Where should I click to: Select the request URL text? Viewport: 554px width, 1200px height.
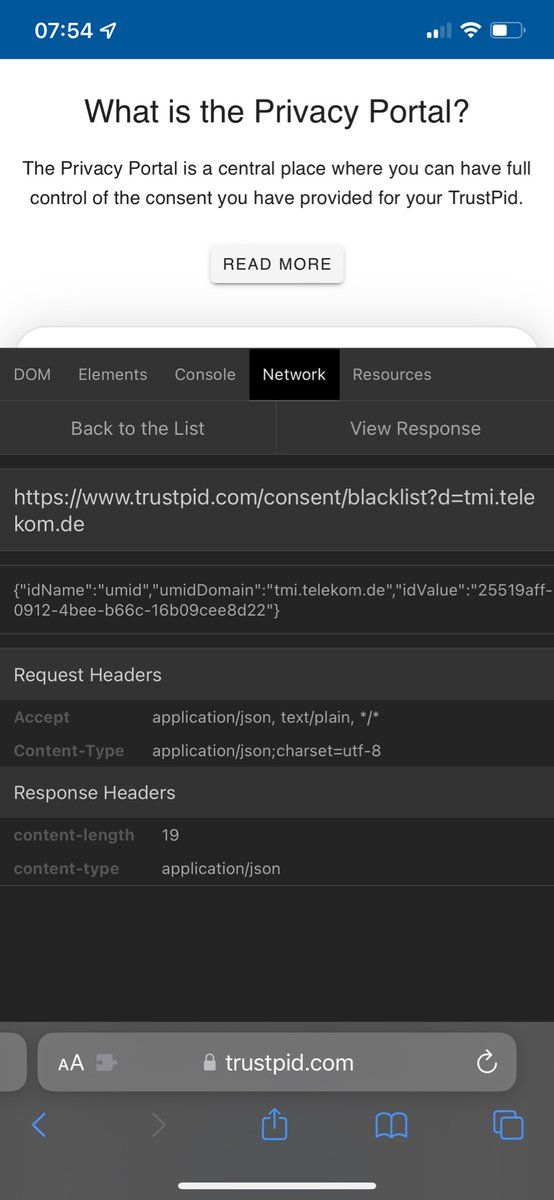277,510
